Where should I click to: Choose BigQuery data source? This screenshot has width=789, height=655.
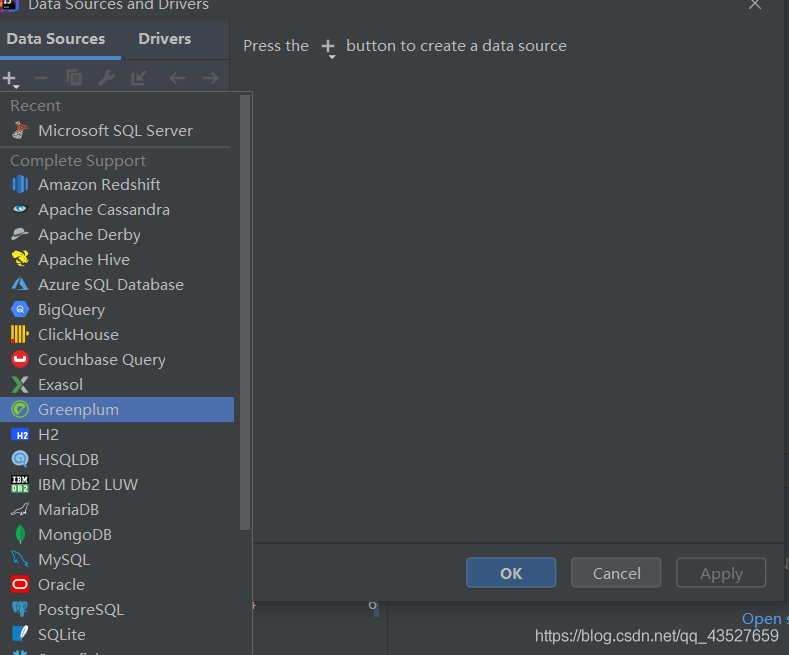(x=117, y=309)
